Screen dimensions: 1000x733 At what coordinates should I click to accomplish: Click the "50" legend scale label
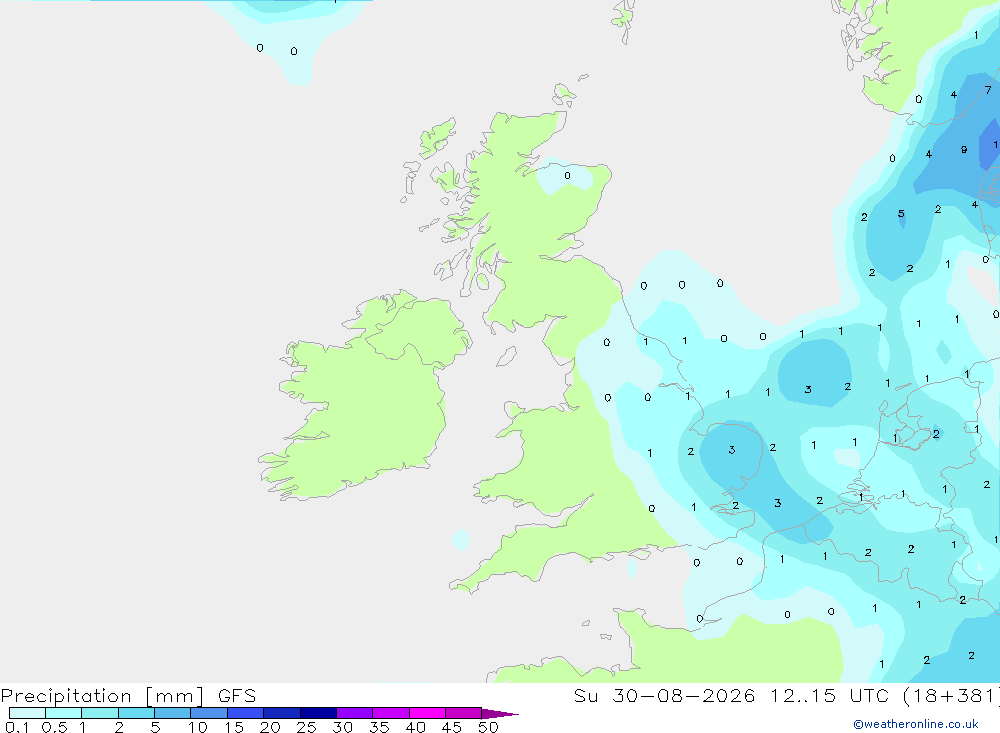point(488,727)
